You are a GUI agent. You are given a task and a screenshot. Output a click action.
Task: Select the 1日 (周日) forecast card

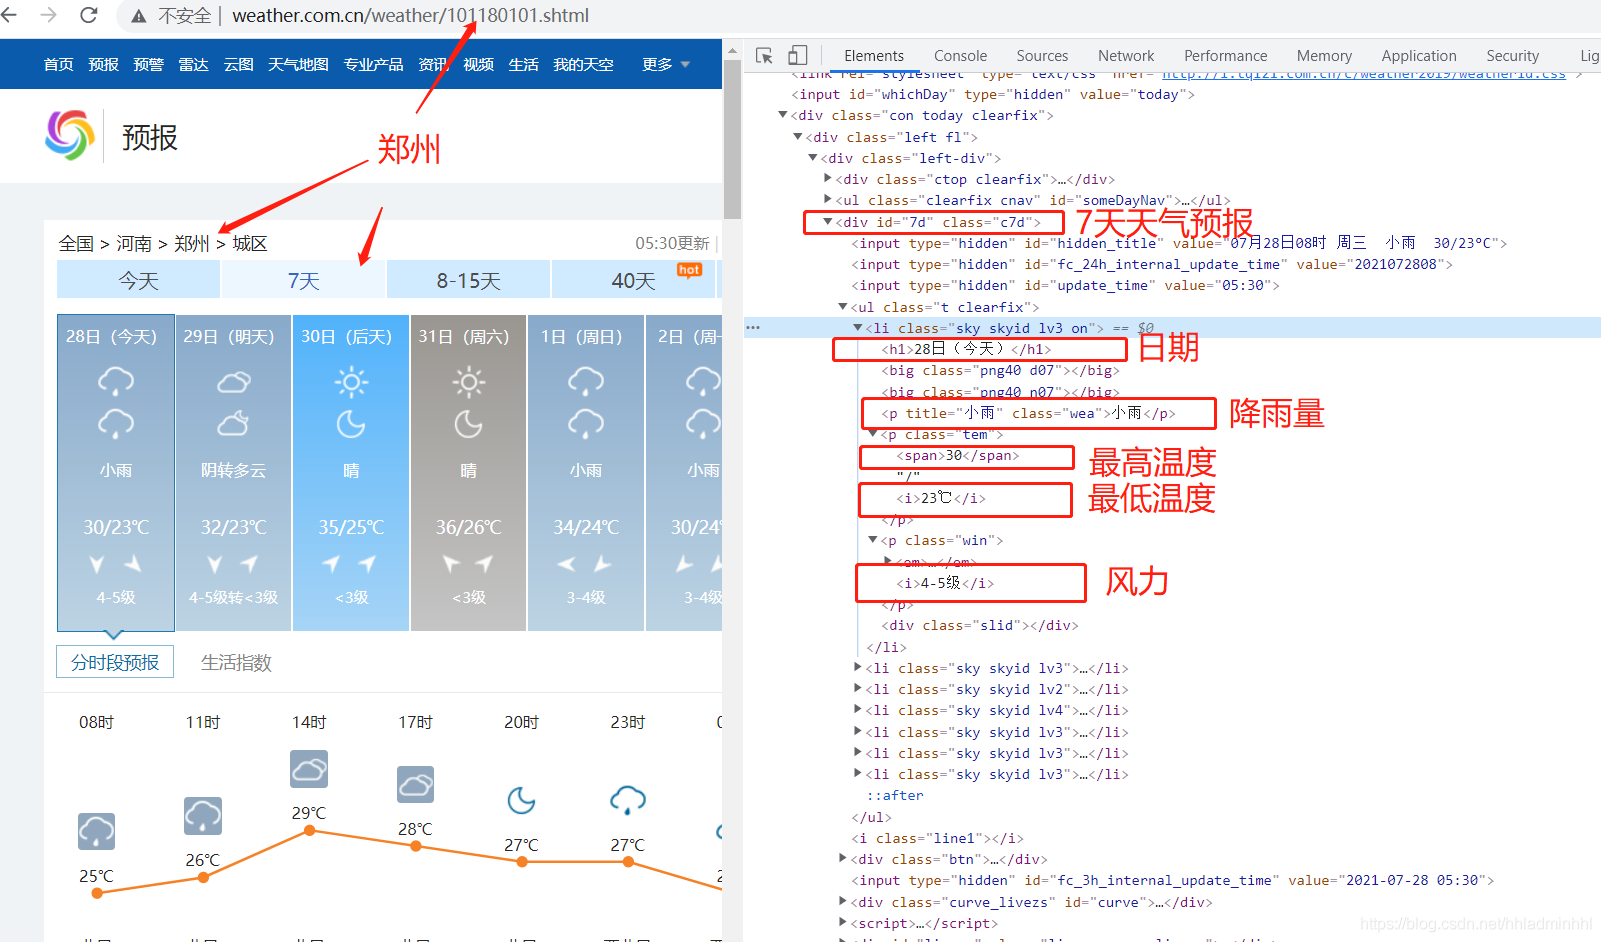tap(585, 472)
